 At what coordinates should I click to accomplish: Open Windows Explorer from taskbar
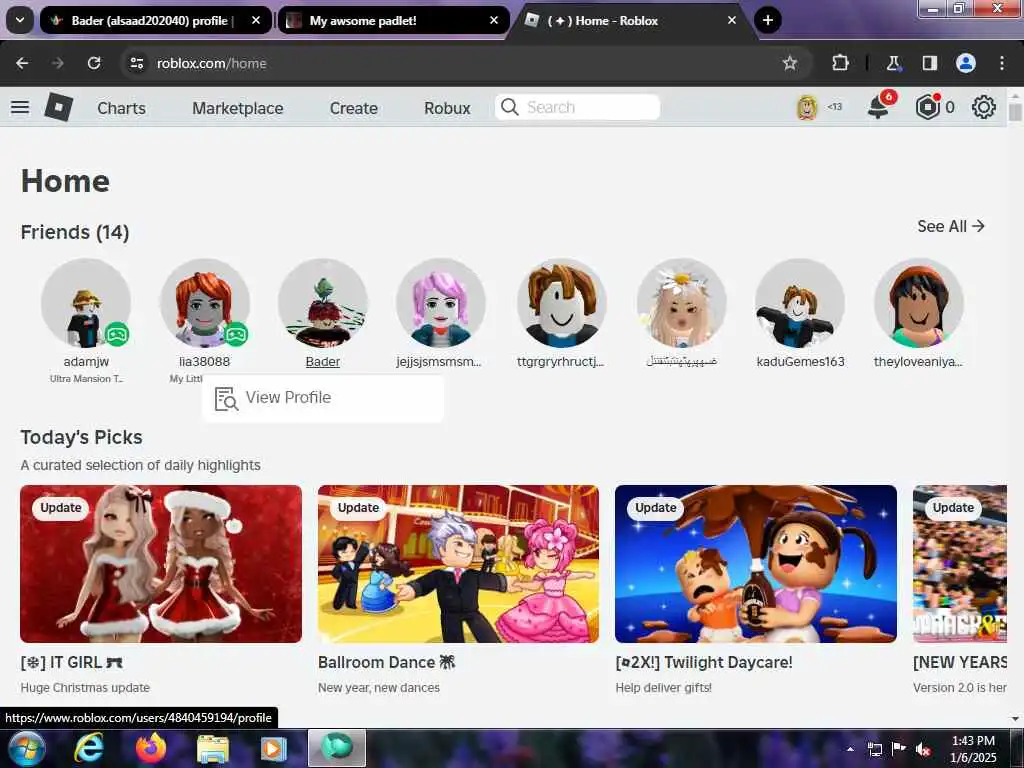(213, 750)
